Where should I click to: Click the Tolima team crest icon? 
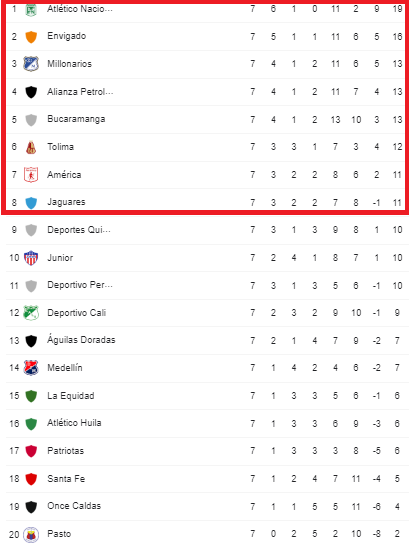tap(31, 147)
